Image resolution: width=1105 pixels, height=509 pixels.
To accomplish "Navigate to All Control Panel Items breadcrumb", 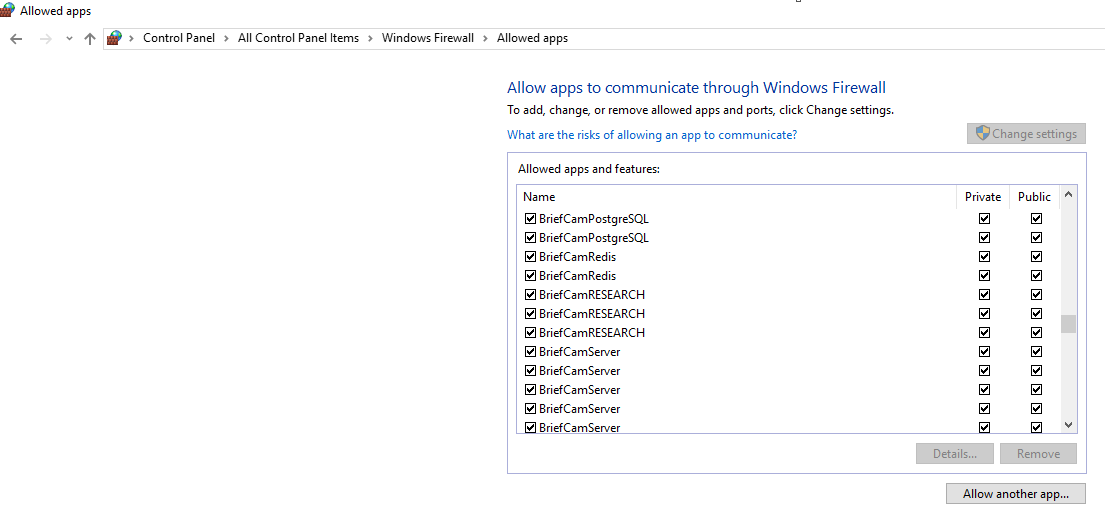I will pyautogui.click(x=298, y=38).
